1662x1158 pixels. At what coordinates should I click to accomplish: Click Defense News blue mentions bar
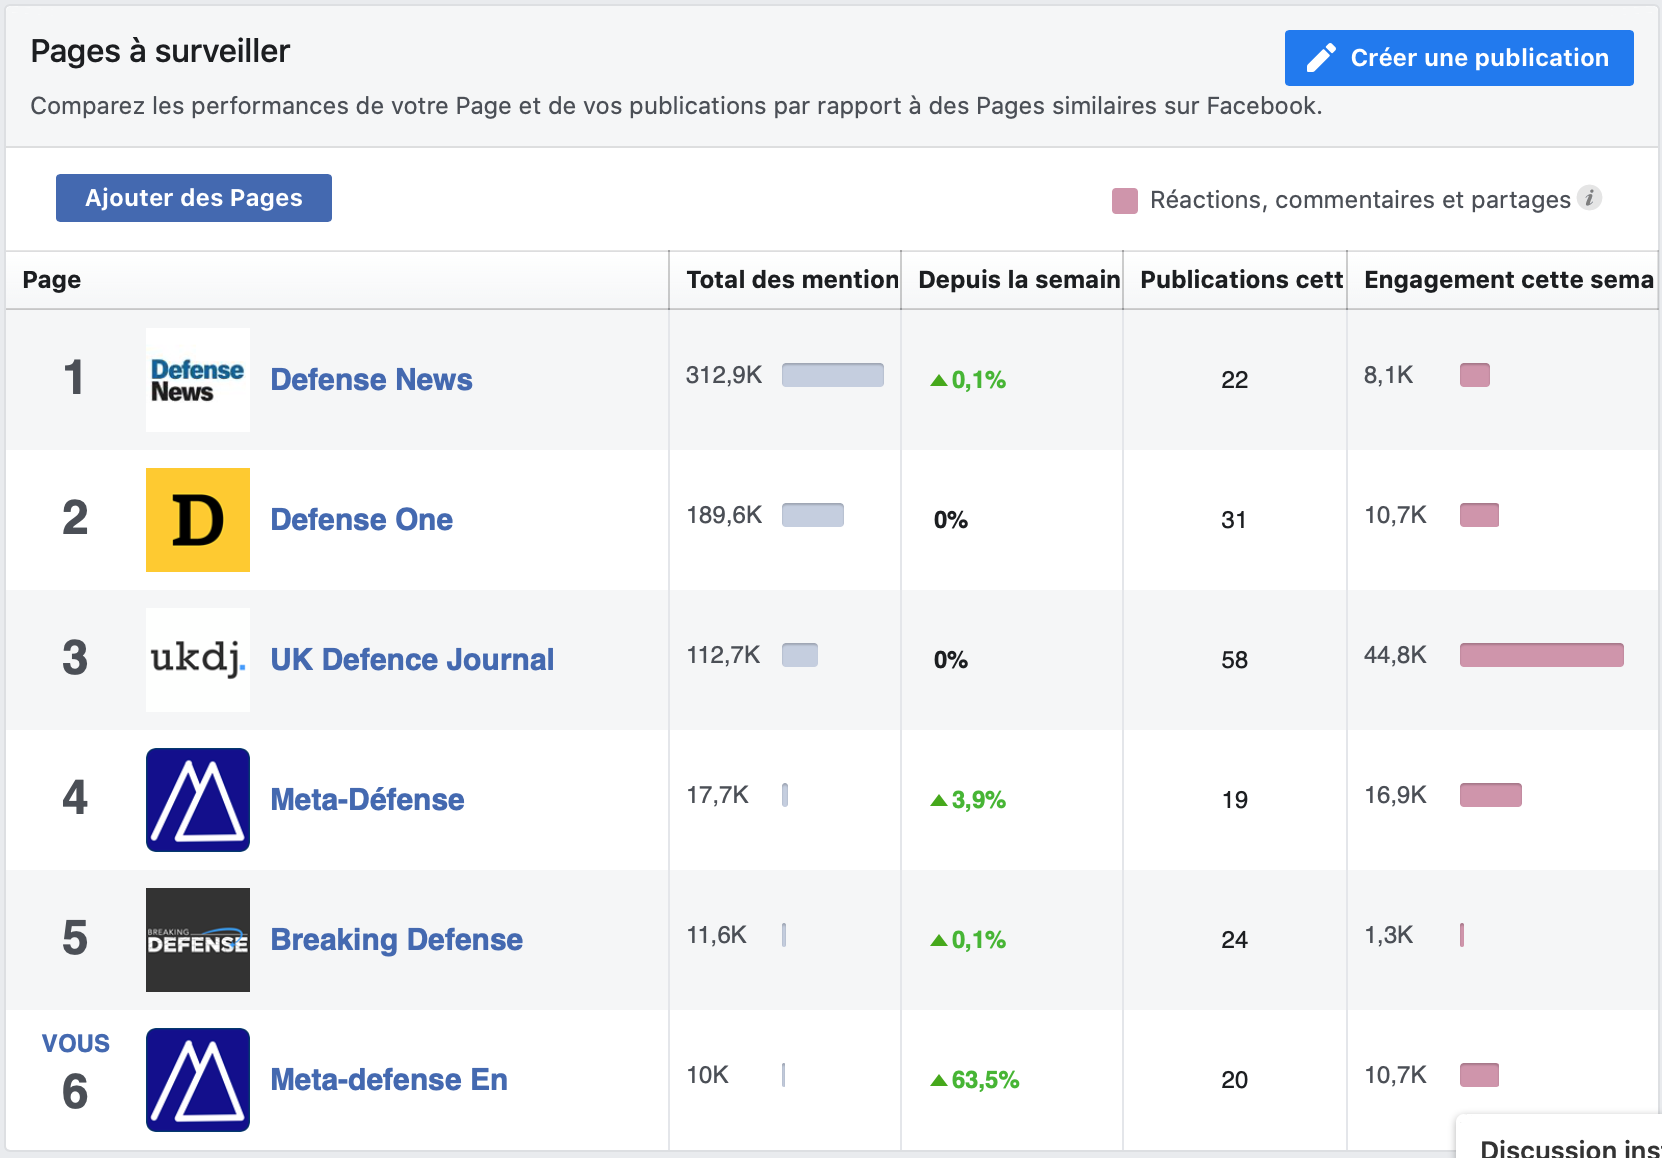click(x=833, y=375)
